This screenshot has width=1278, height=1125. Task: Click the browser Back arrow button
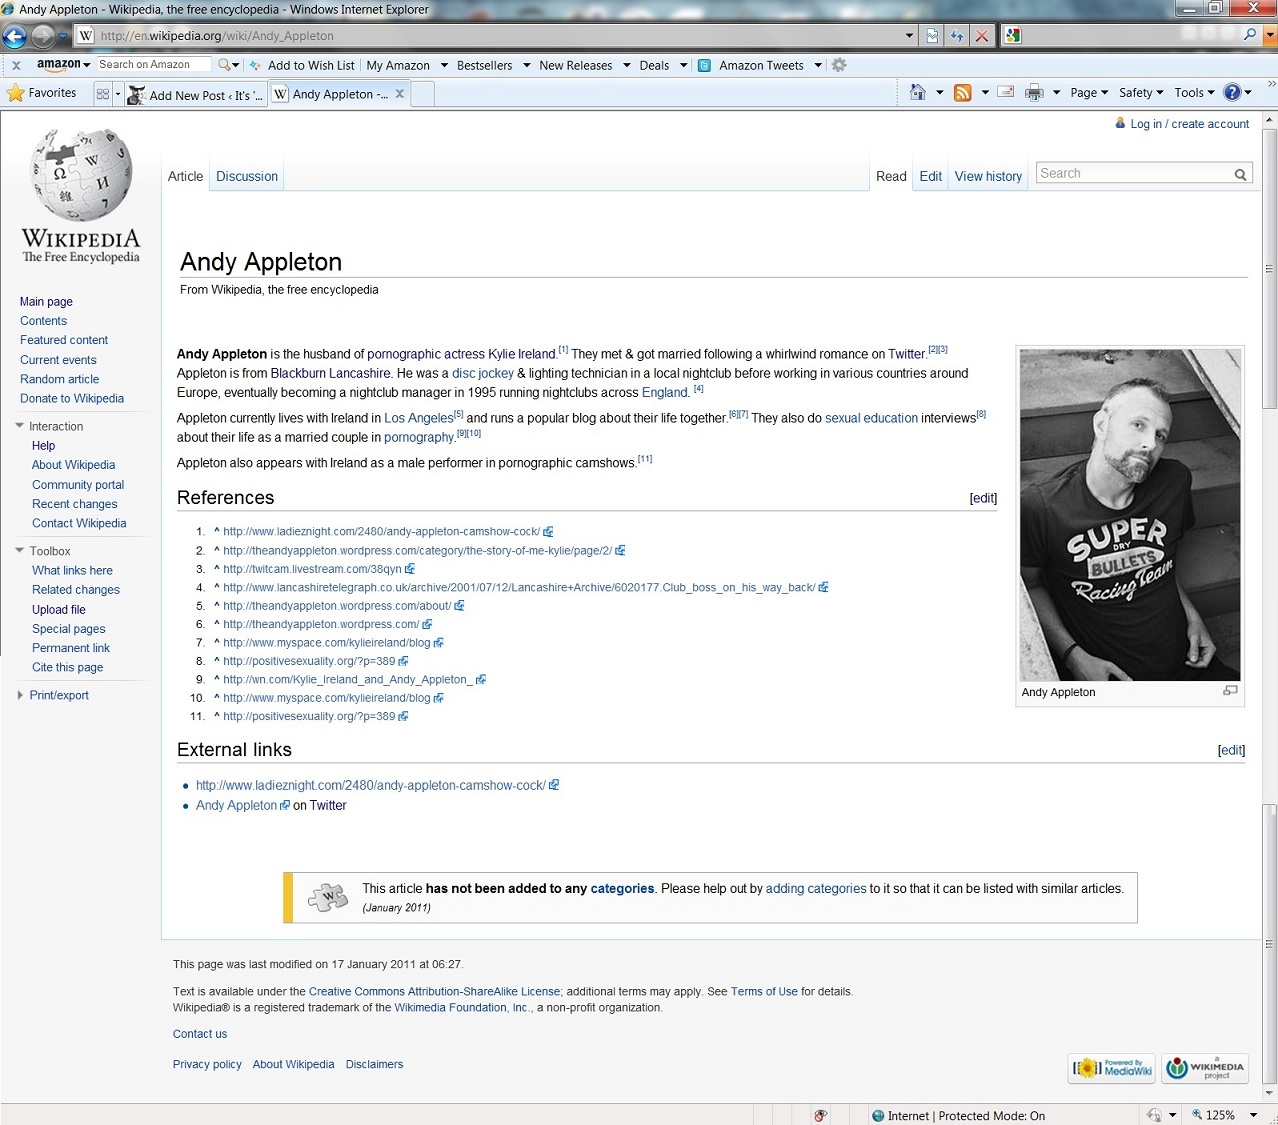pos(15,37)
